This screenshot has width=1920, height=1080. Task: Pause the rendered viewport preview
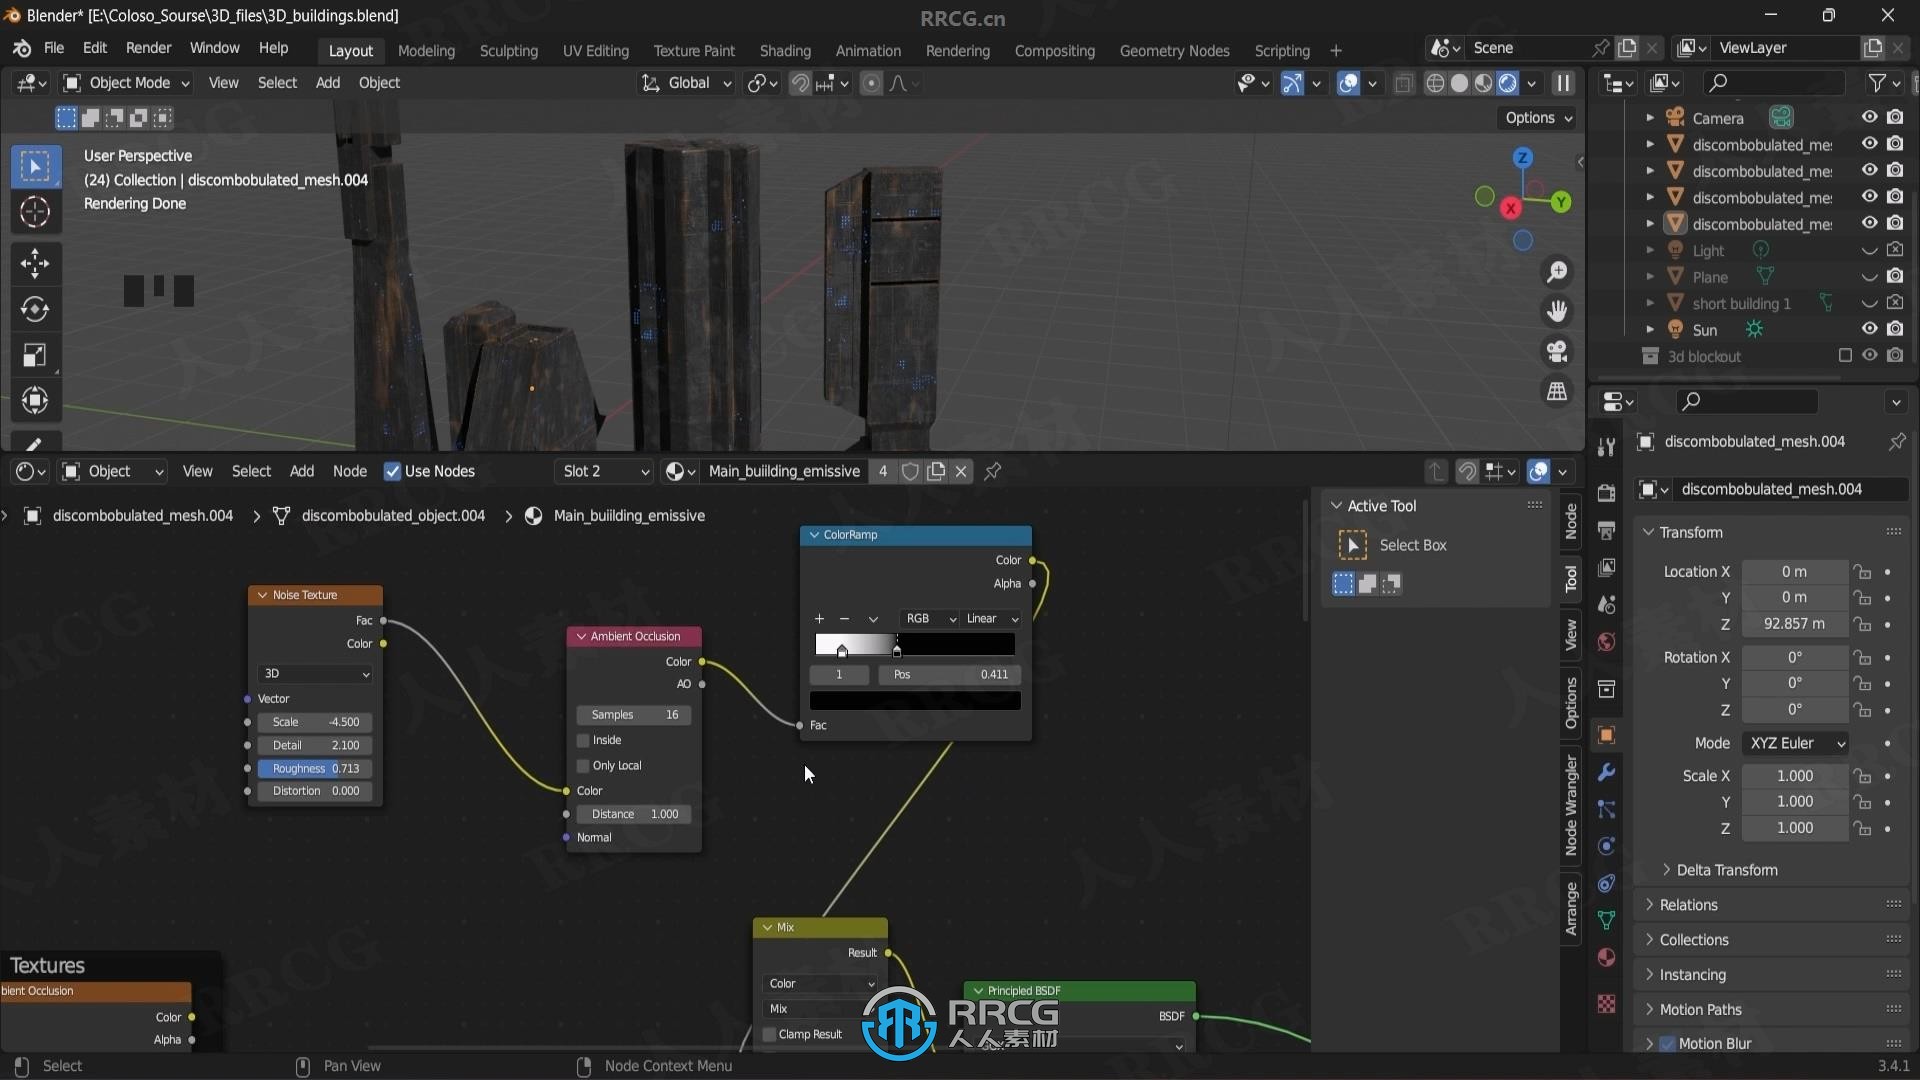coord(1563,83)
